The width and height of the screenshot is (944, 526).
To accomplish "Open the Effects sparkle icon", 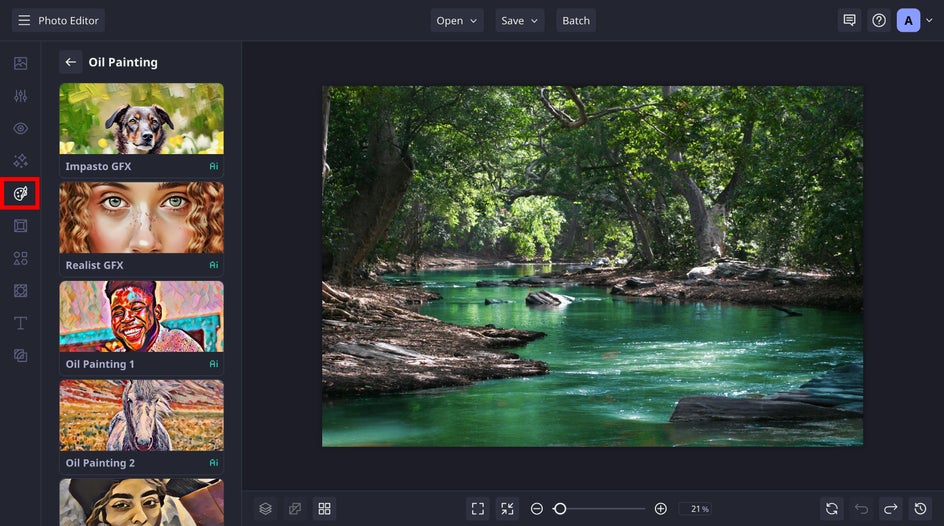I will (20, 161).
